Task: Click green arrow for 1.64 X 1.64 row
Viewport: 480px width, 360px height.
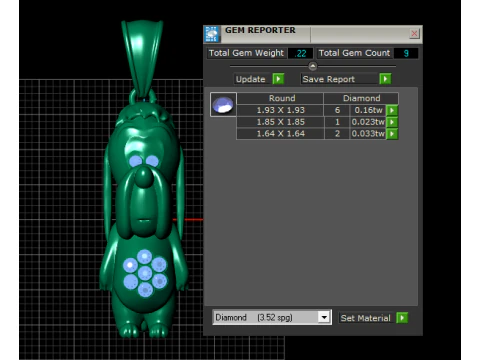Action: 392,134
